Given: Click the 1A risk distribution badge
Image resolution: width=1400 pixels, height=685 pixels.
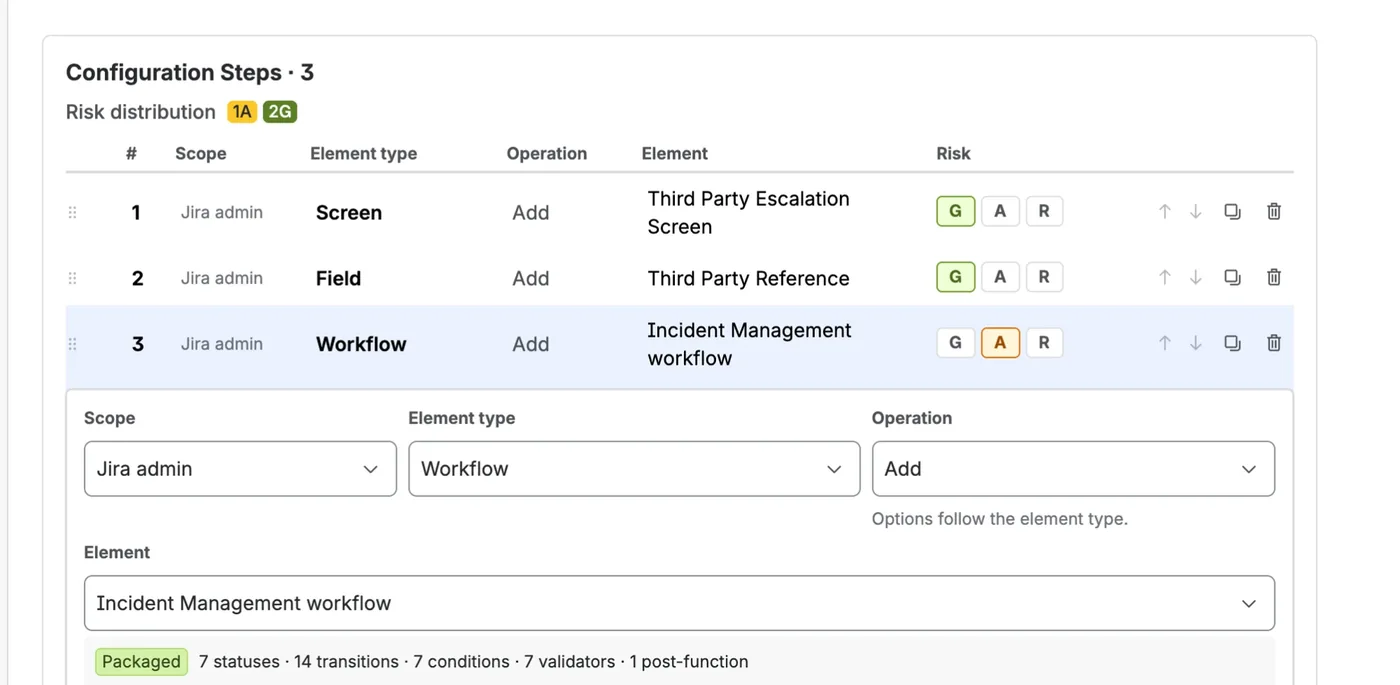Looking at the screenshot, I should 242,112.
